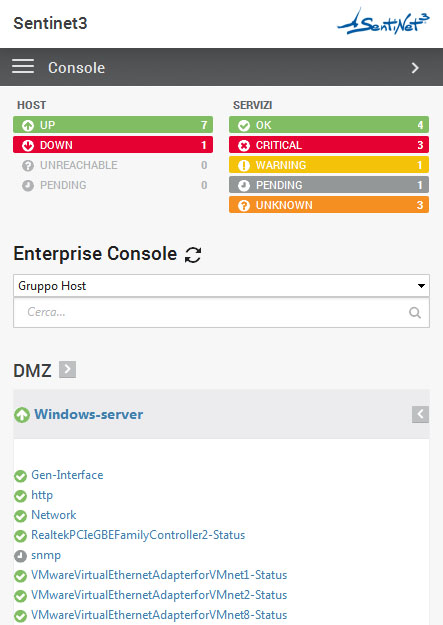Click the green up-arrow icon beside Windows-server
The height and width of the screenshot is (625, 443).
coord(22,415)
